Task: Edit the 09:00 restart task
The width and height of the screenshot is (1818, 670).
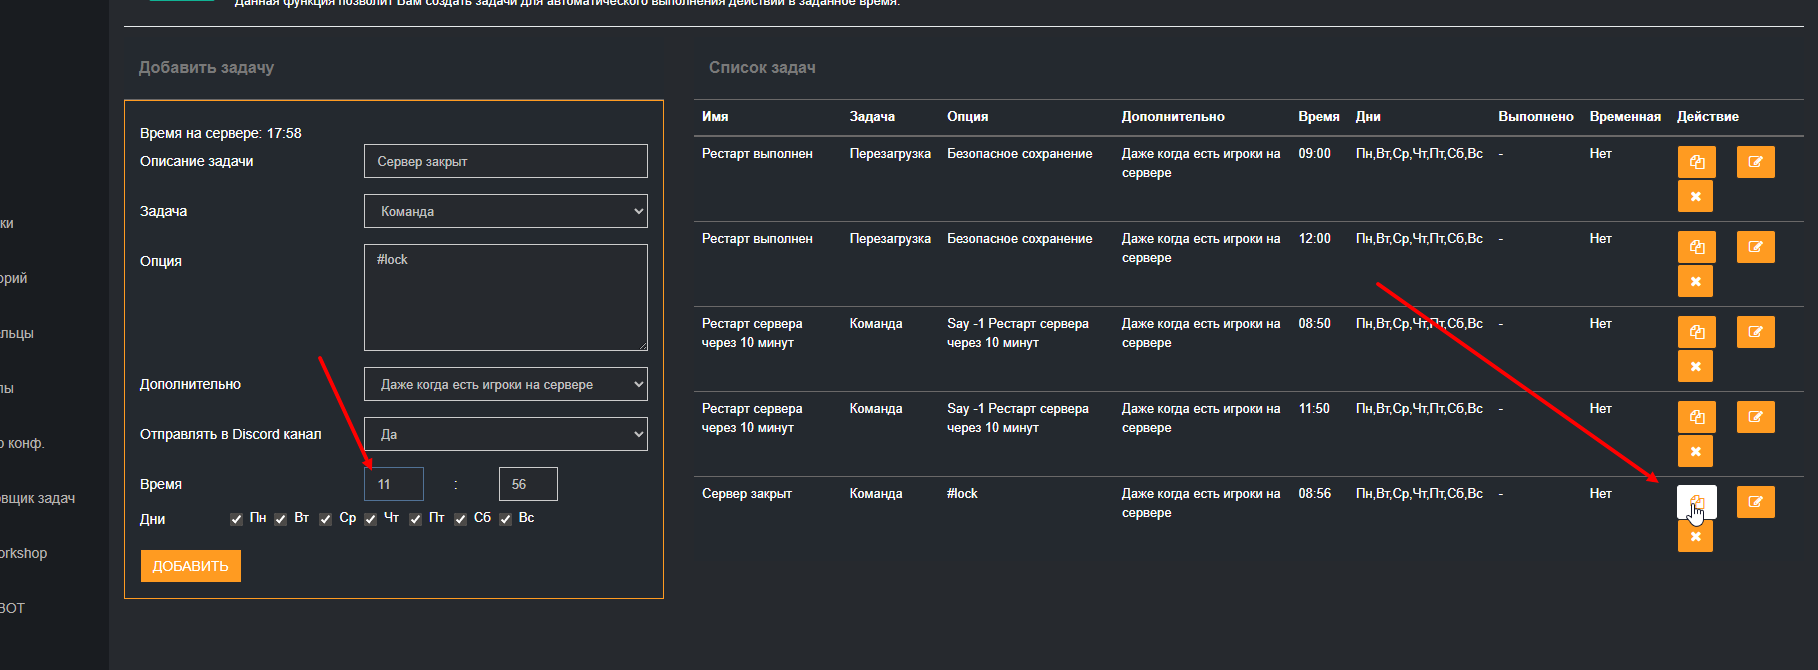Action: click(1755, 162)
